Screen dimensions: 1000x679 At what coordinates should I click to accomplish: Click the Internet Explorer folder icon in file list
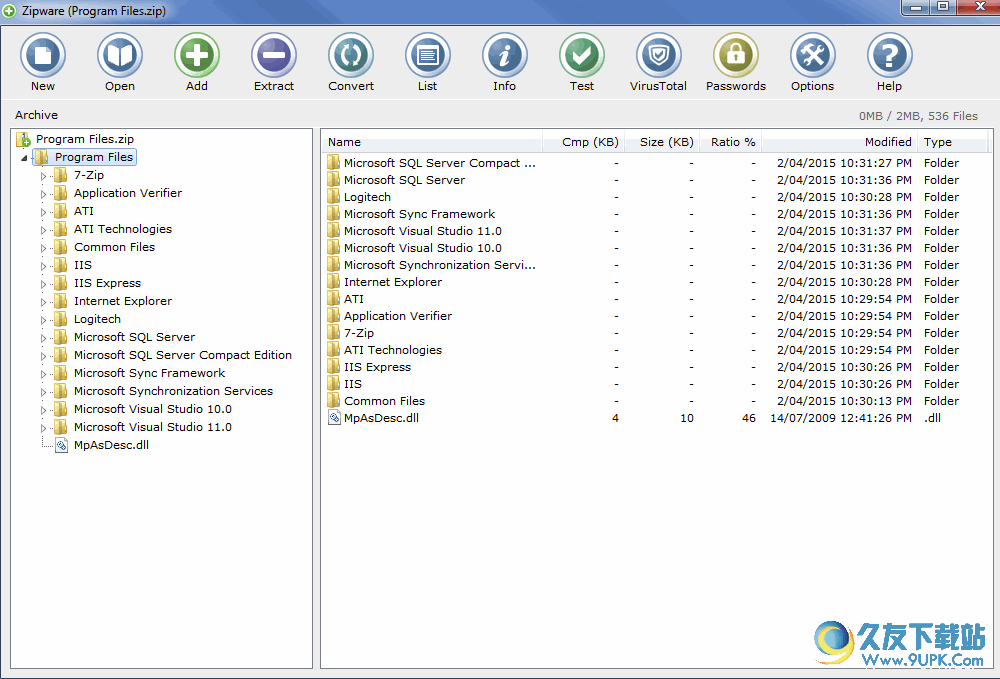click(334, 282)
